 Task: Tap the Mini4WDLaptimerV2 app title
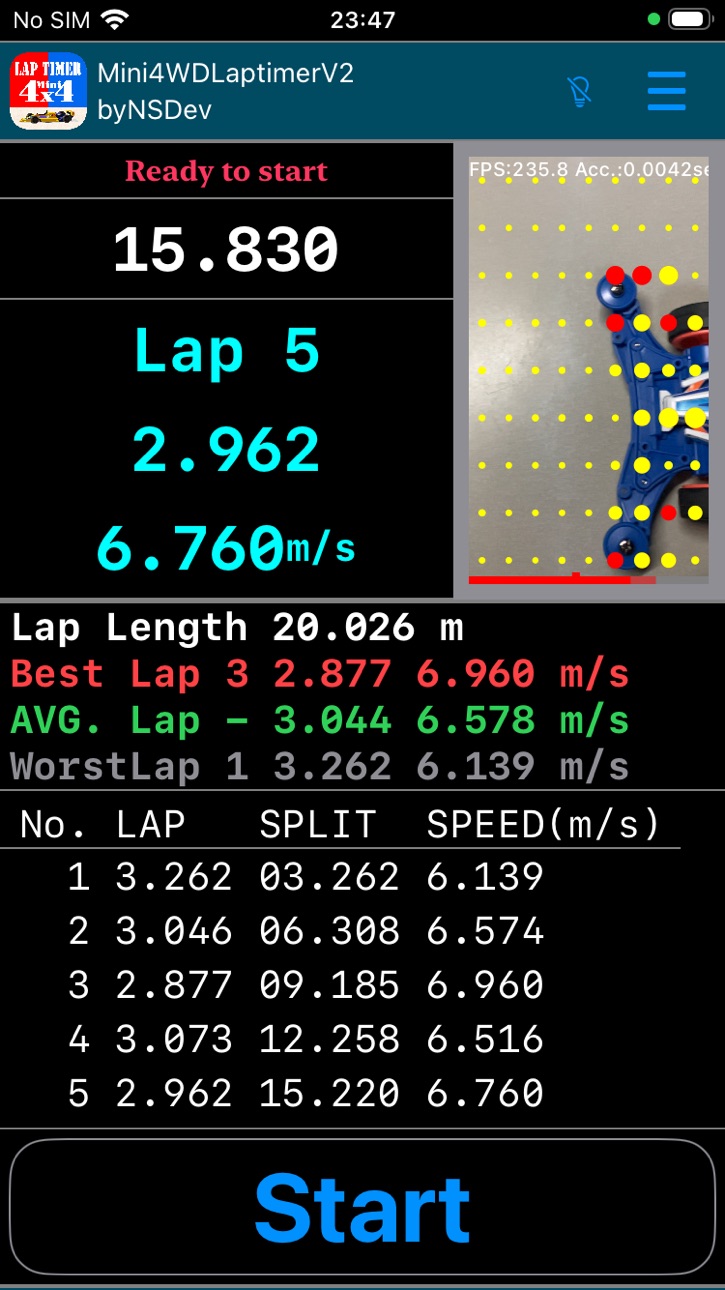point(225,73)
